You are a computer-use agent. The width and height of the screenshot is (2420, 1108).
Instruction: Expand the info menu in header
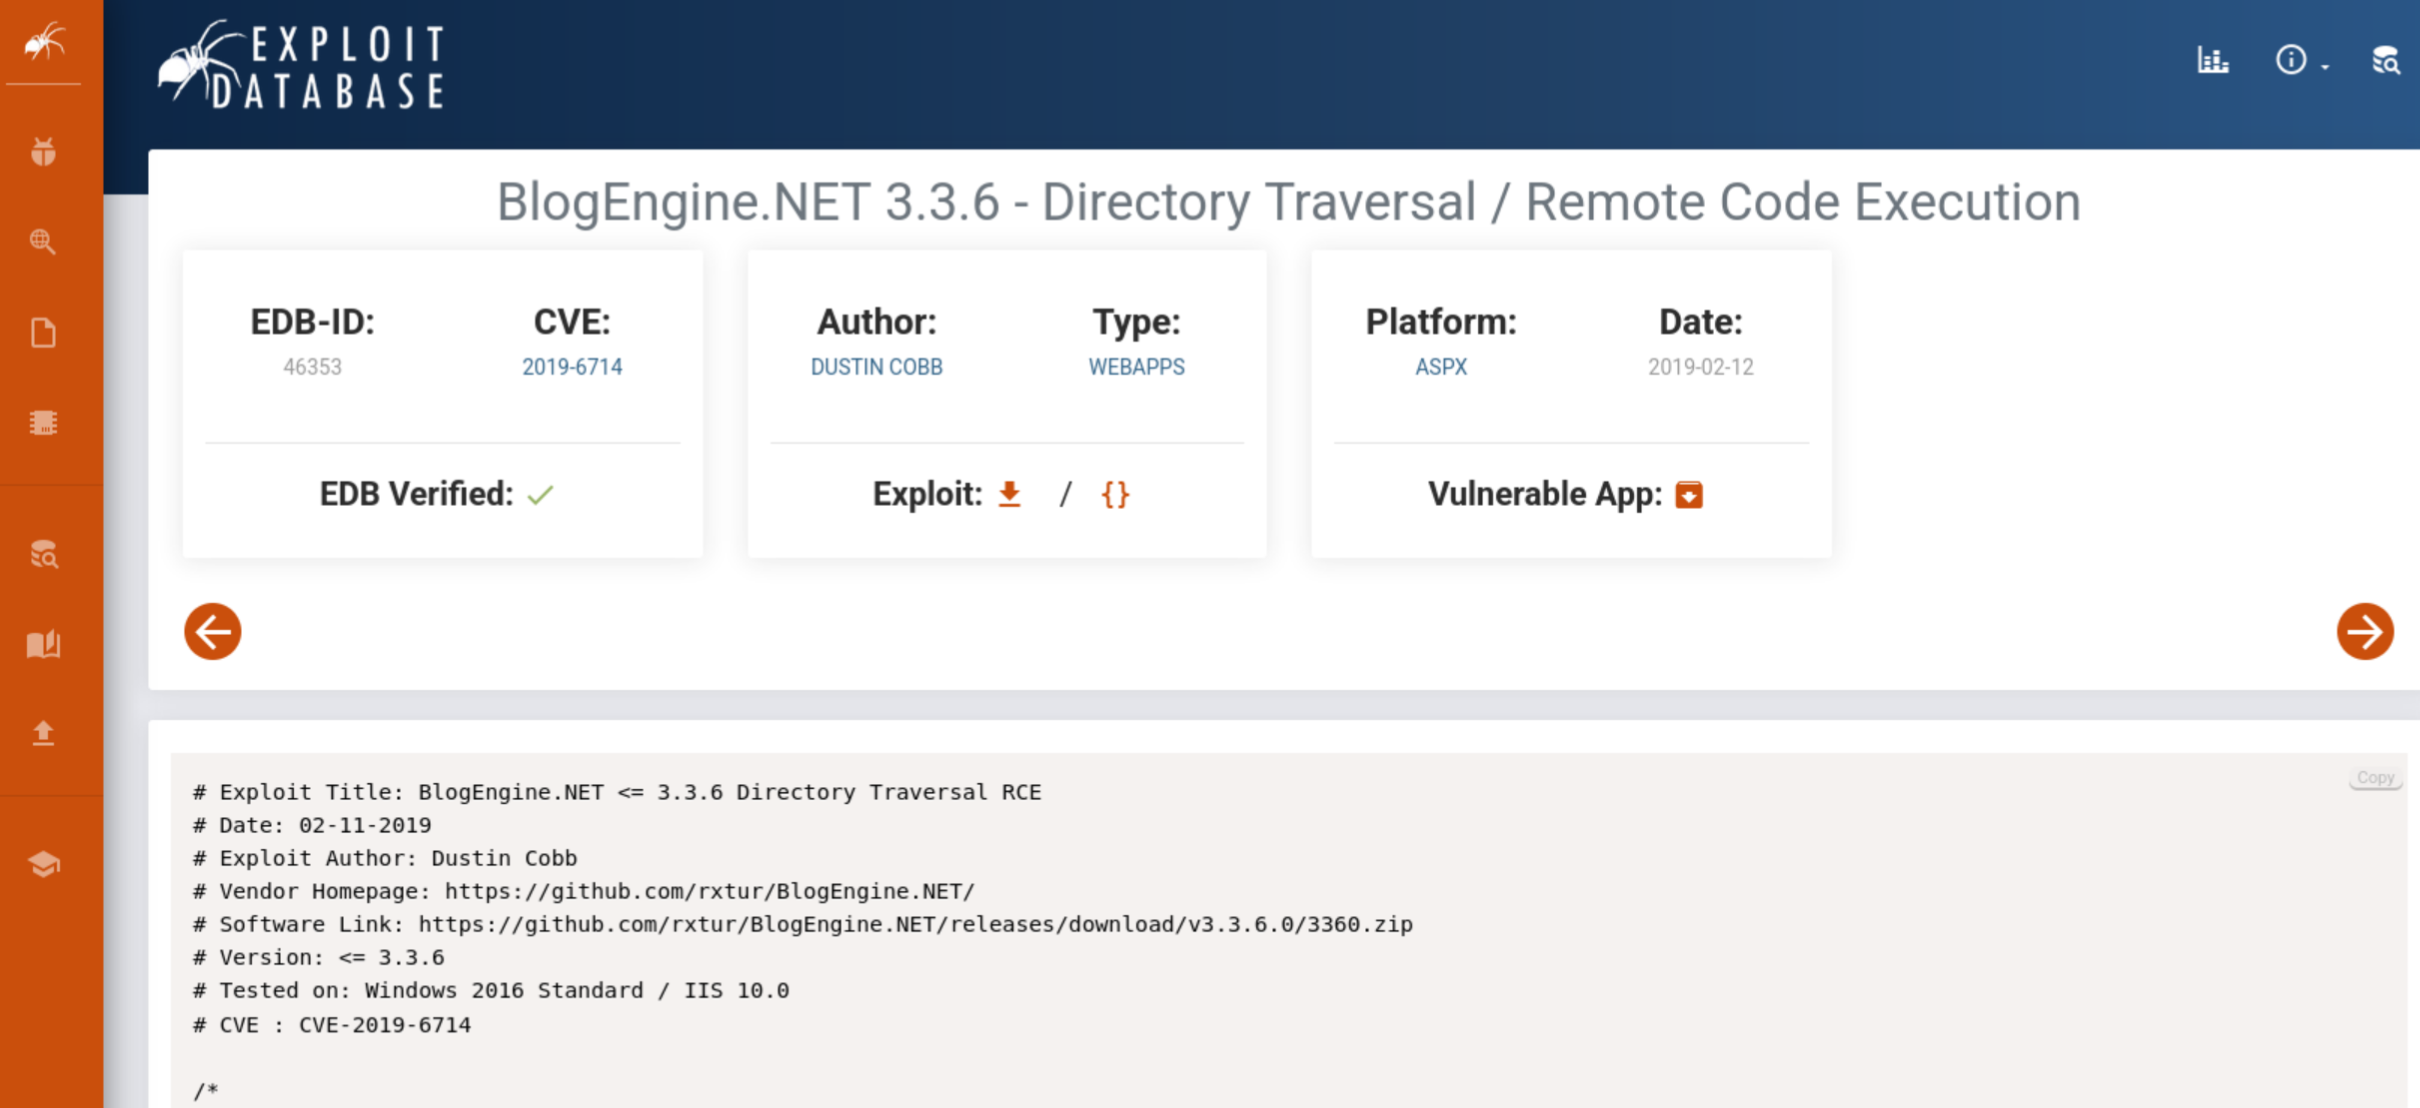[x=2302, y=60]
